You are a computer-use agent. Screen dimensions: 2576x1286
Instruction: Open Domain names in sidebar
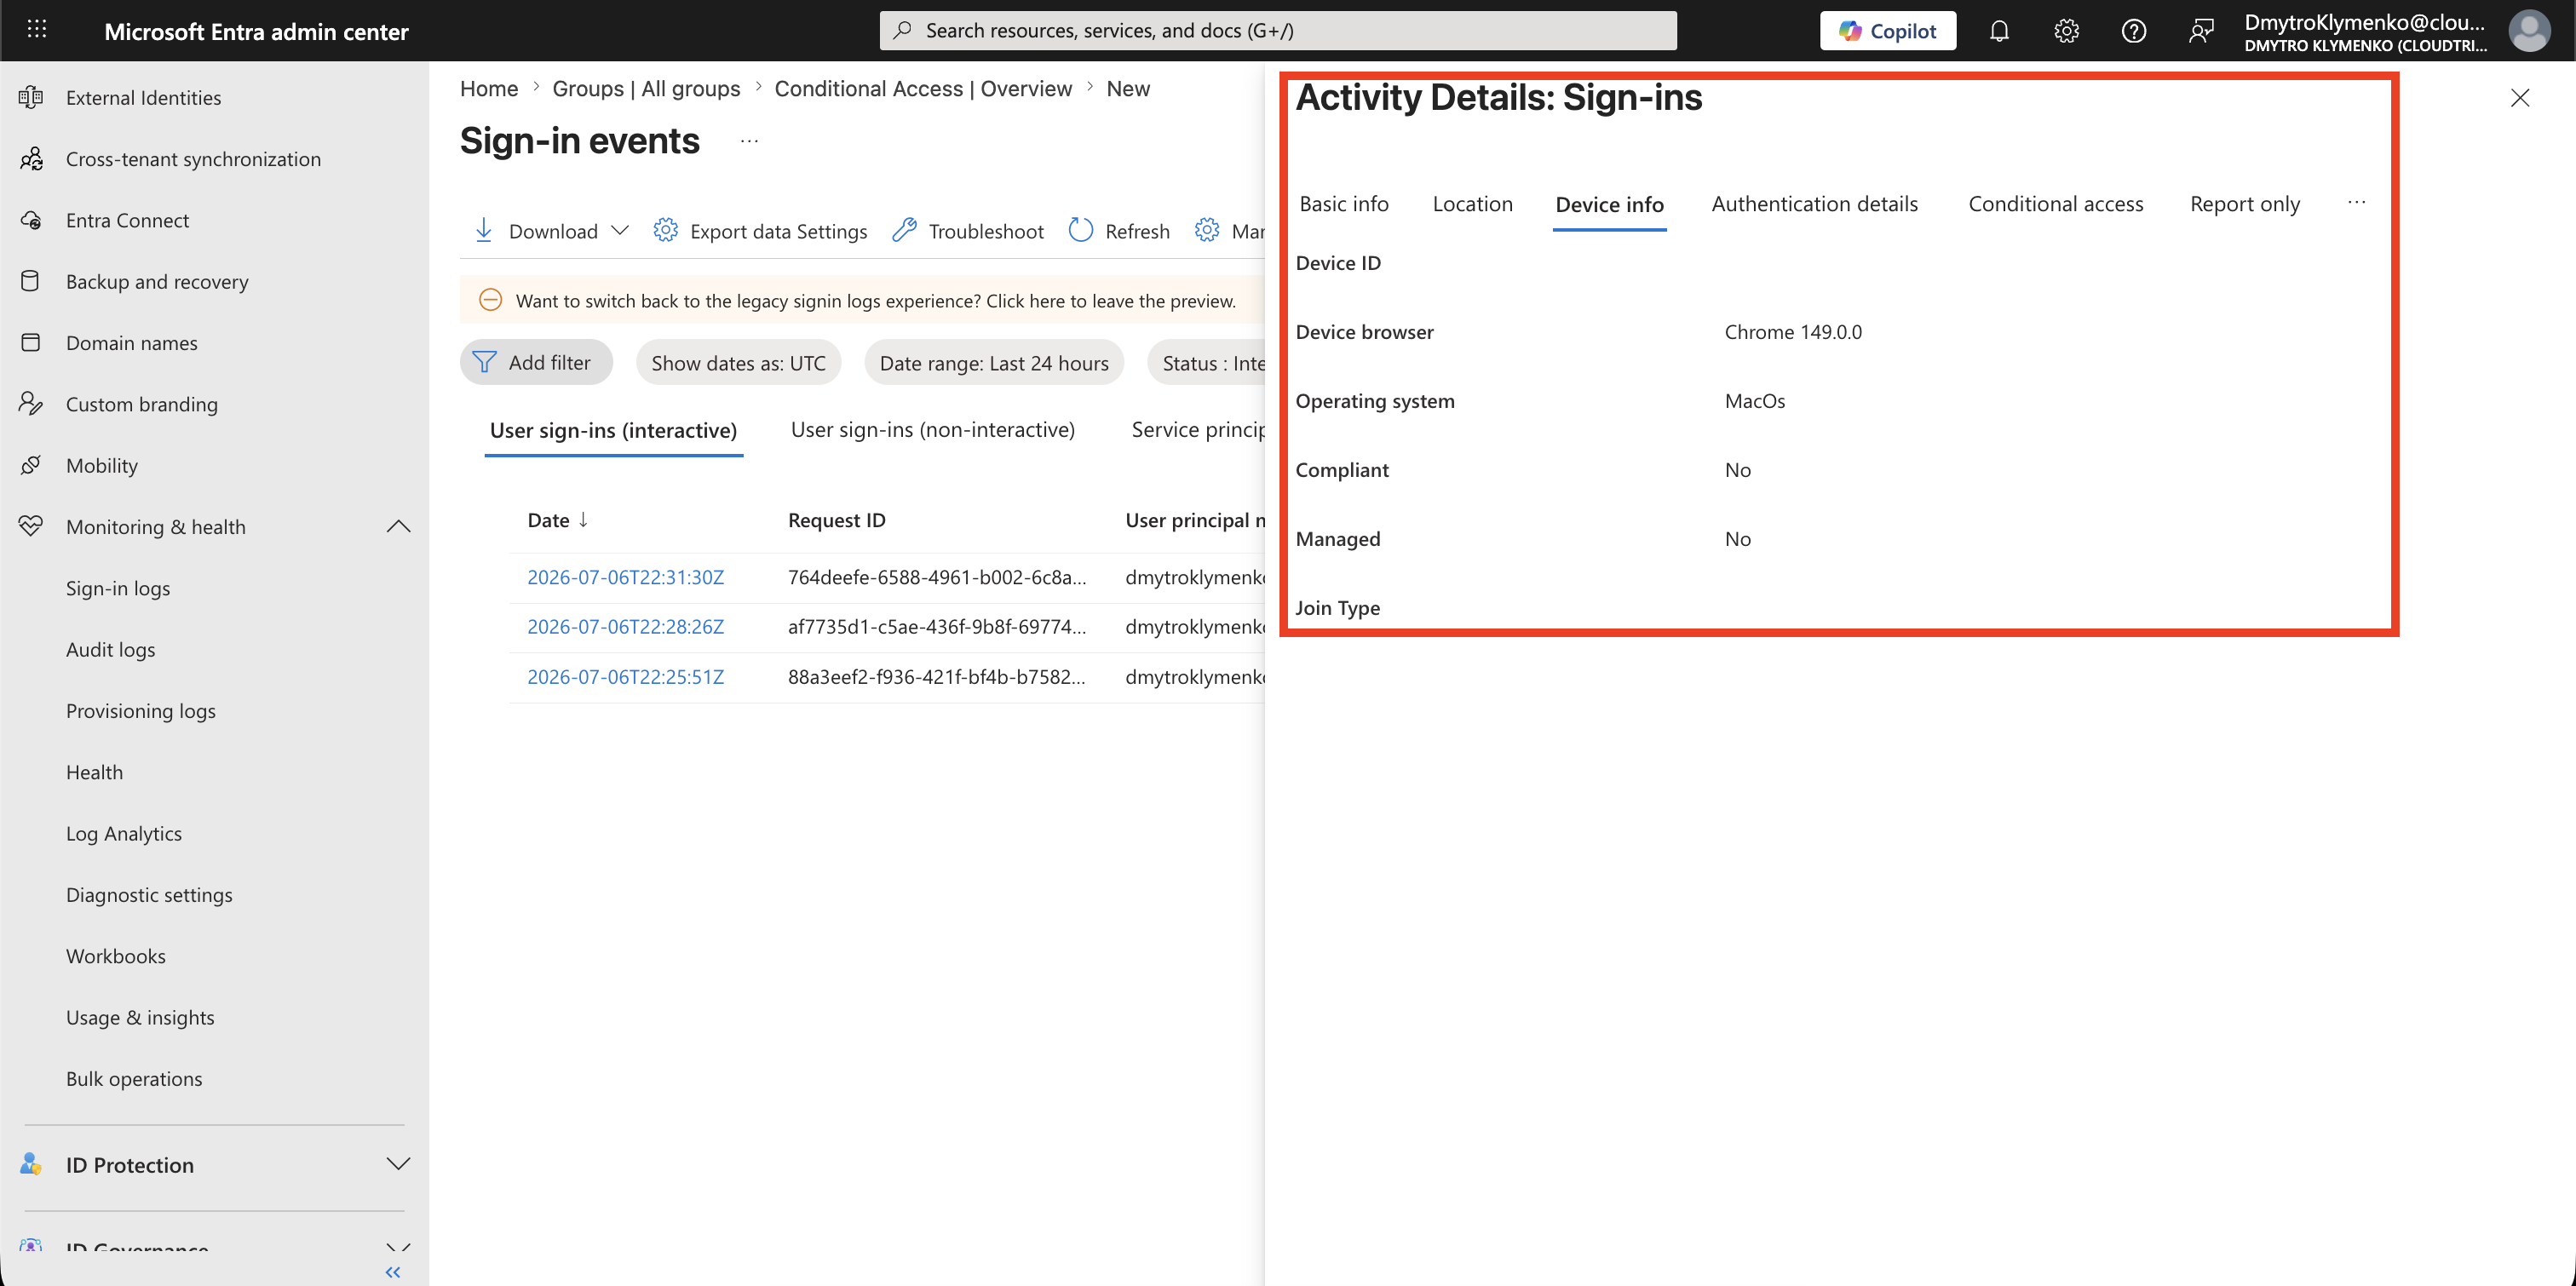pyautogui.click(x=131, y=343)
